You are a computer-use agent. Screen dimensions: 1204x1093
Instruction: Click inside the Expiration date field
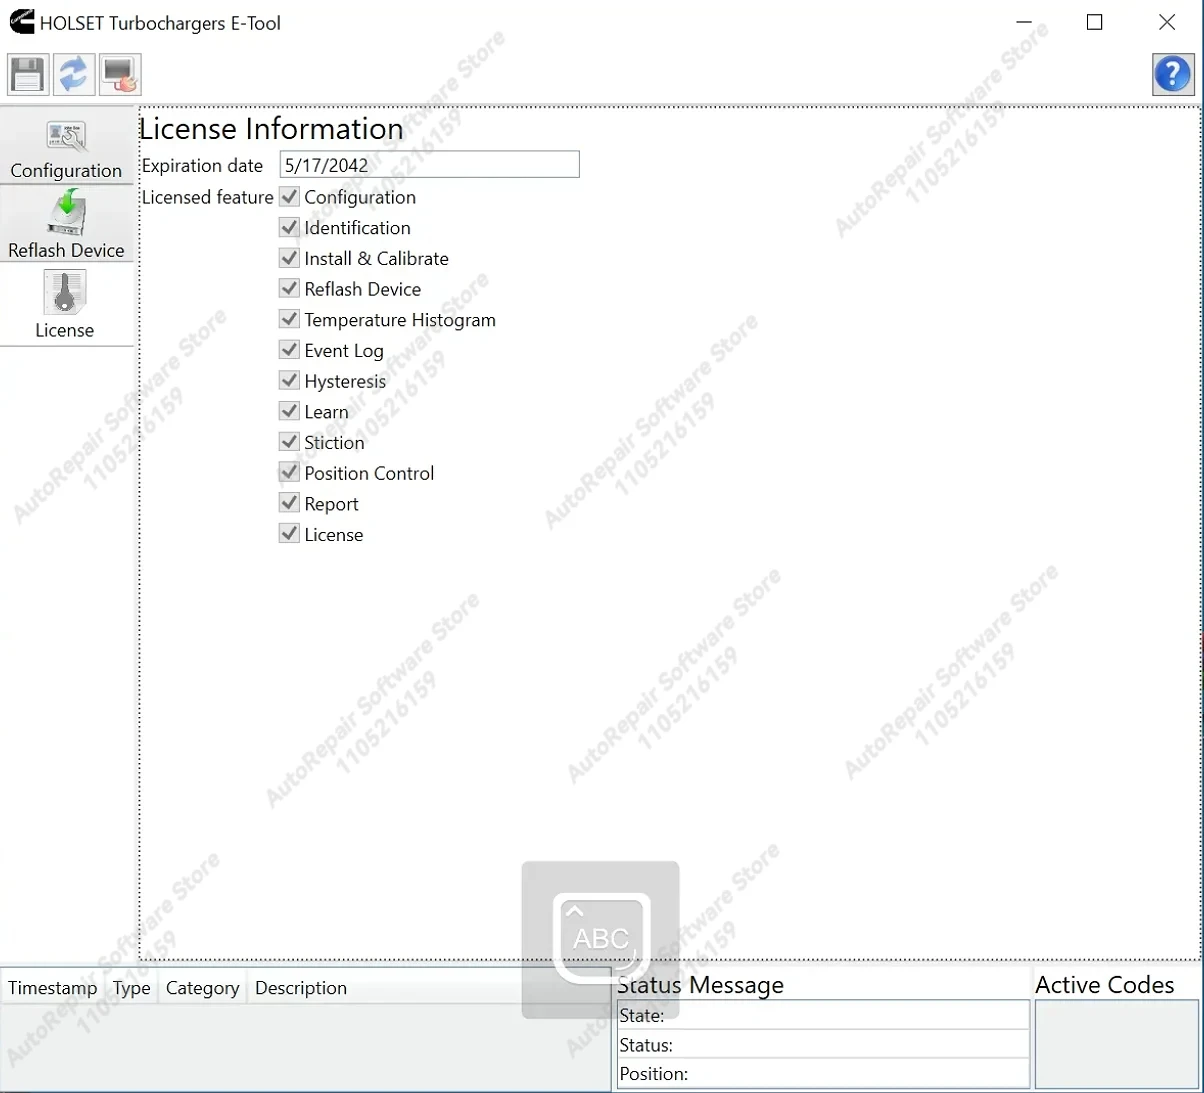tap(429, 164)
